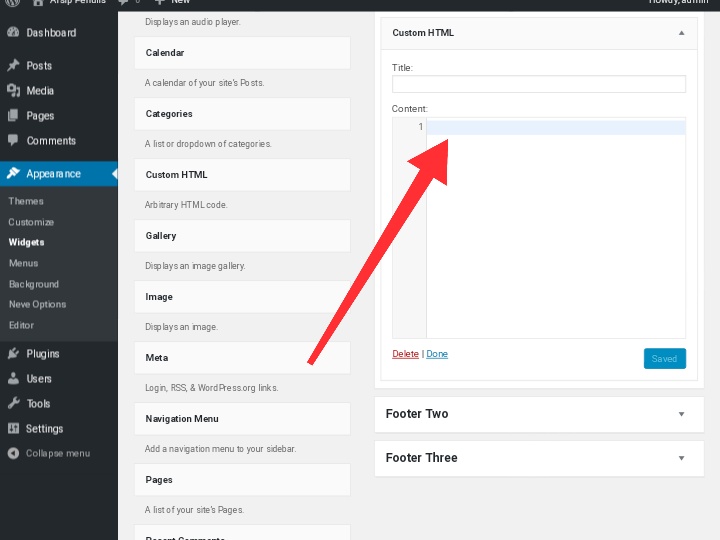The height and width of the screenshot is (540, 720).
Task: Click the Collapse menu arrow icon
Action: click(x=13, y=453)
